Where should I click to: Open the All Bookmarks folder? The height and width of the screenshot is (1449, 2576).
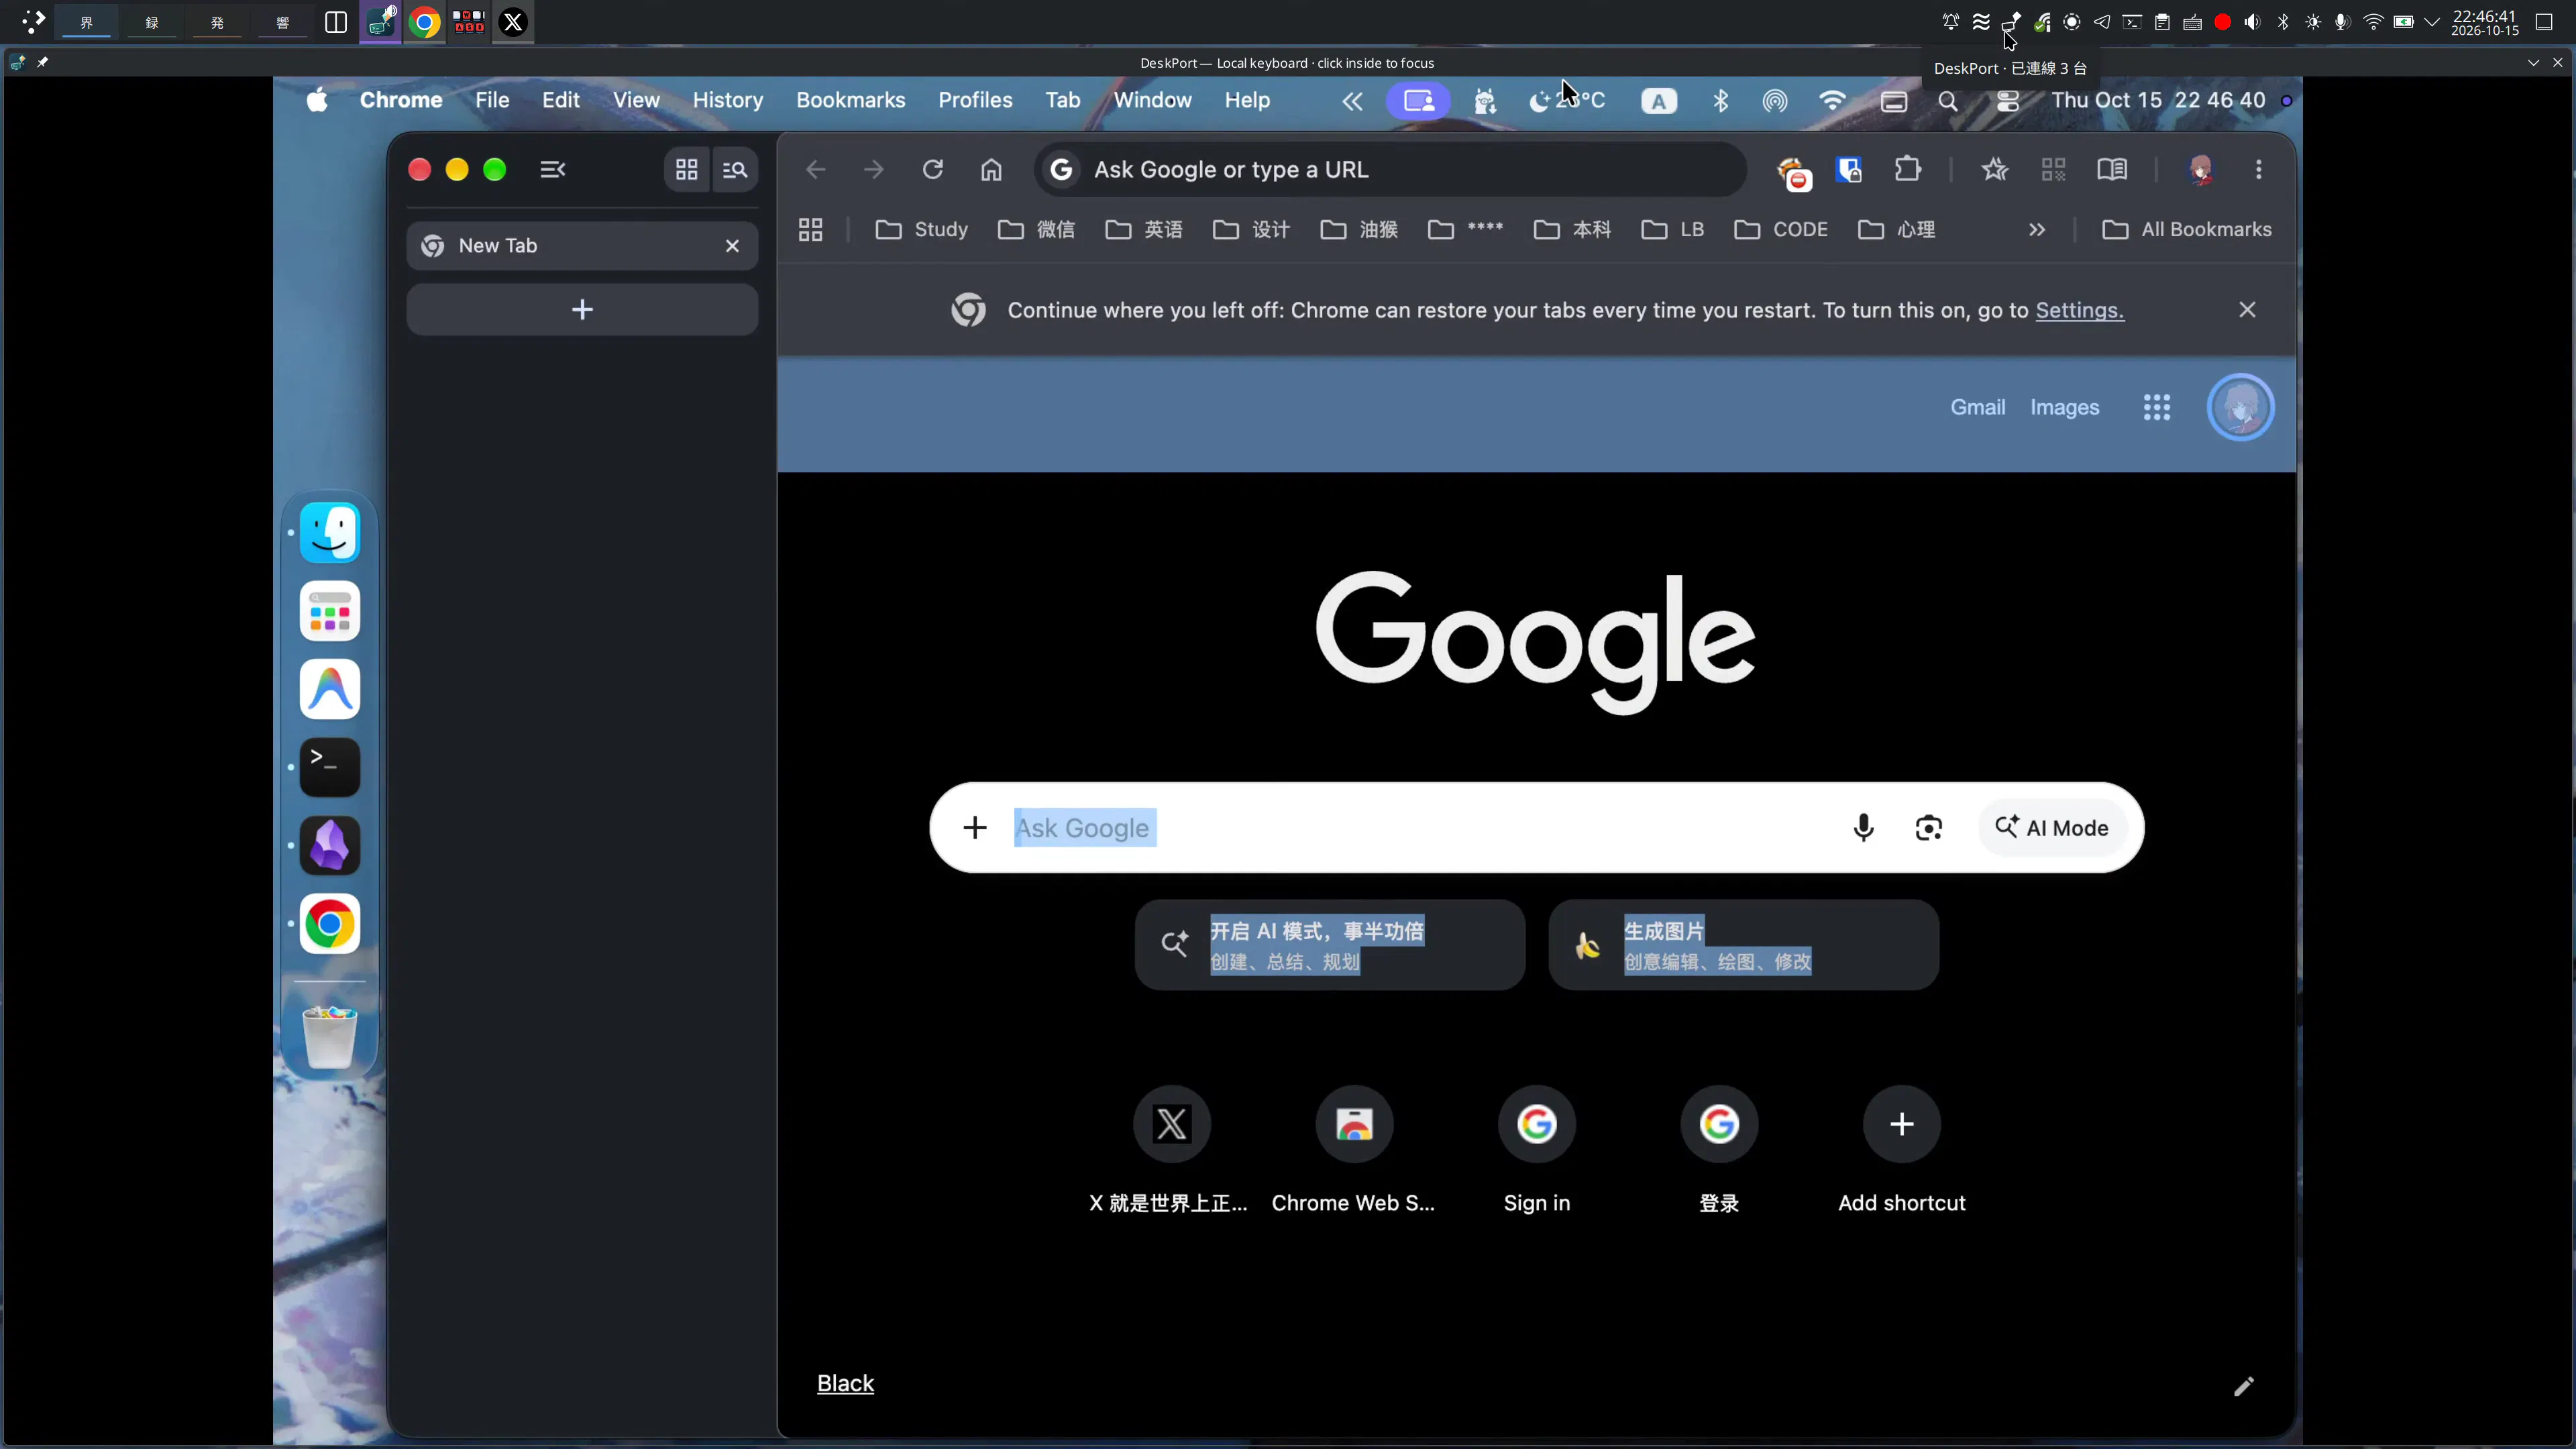click(2186, 230)
